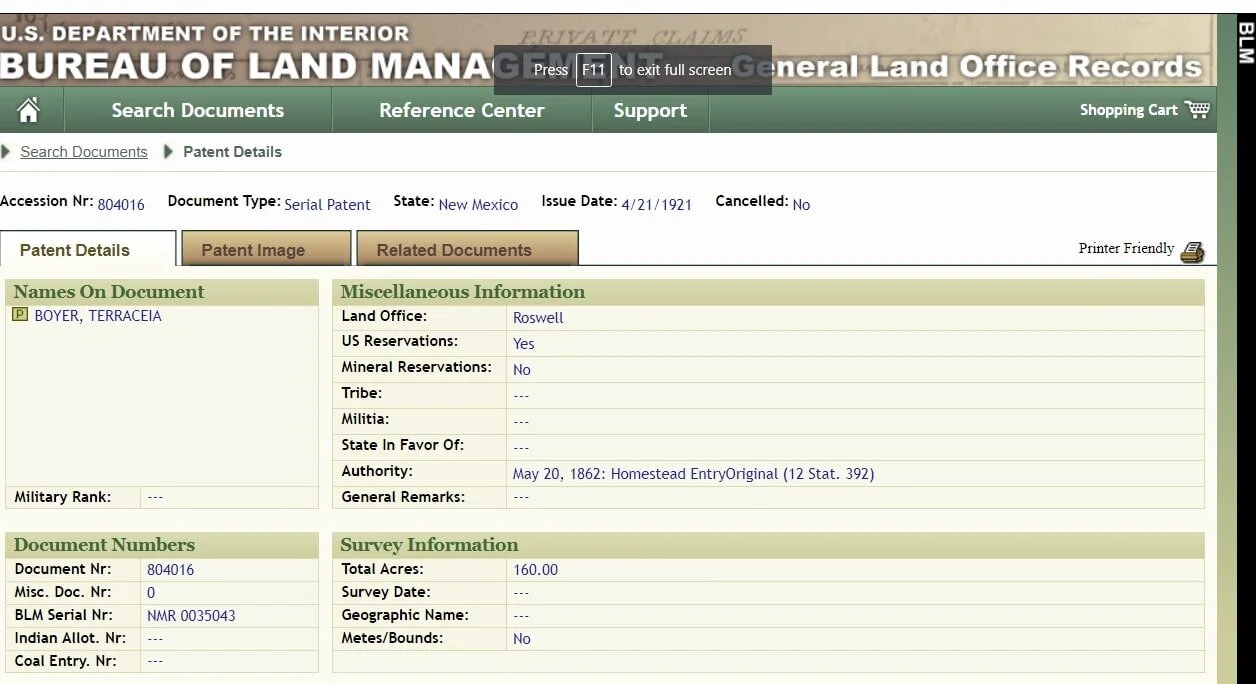
Task: Click the State In Favor Of label
Action: tap(403, 445)
